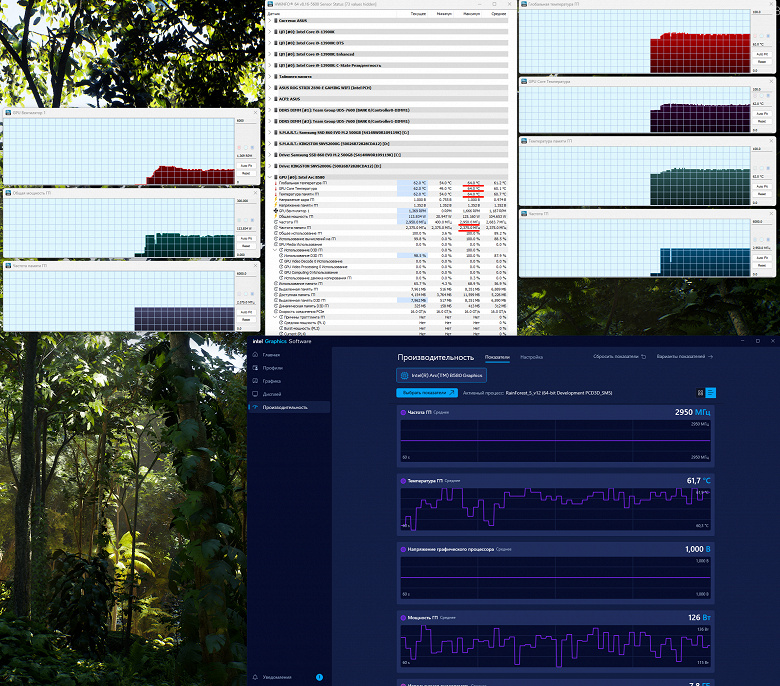Click Auto Fit in Общая мощность ГП graph

(246, 239)
